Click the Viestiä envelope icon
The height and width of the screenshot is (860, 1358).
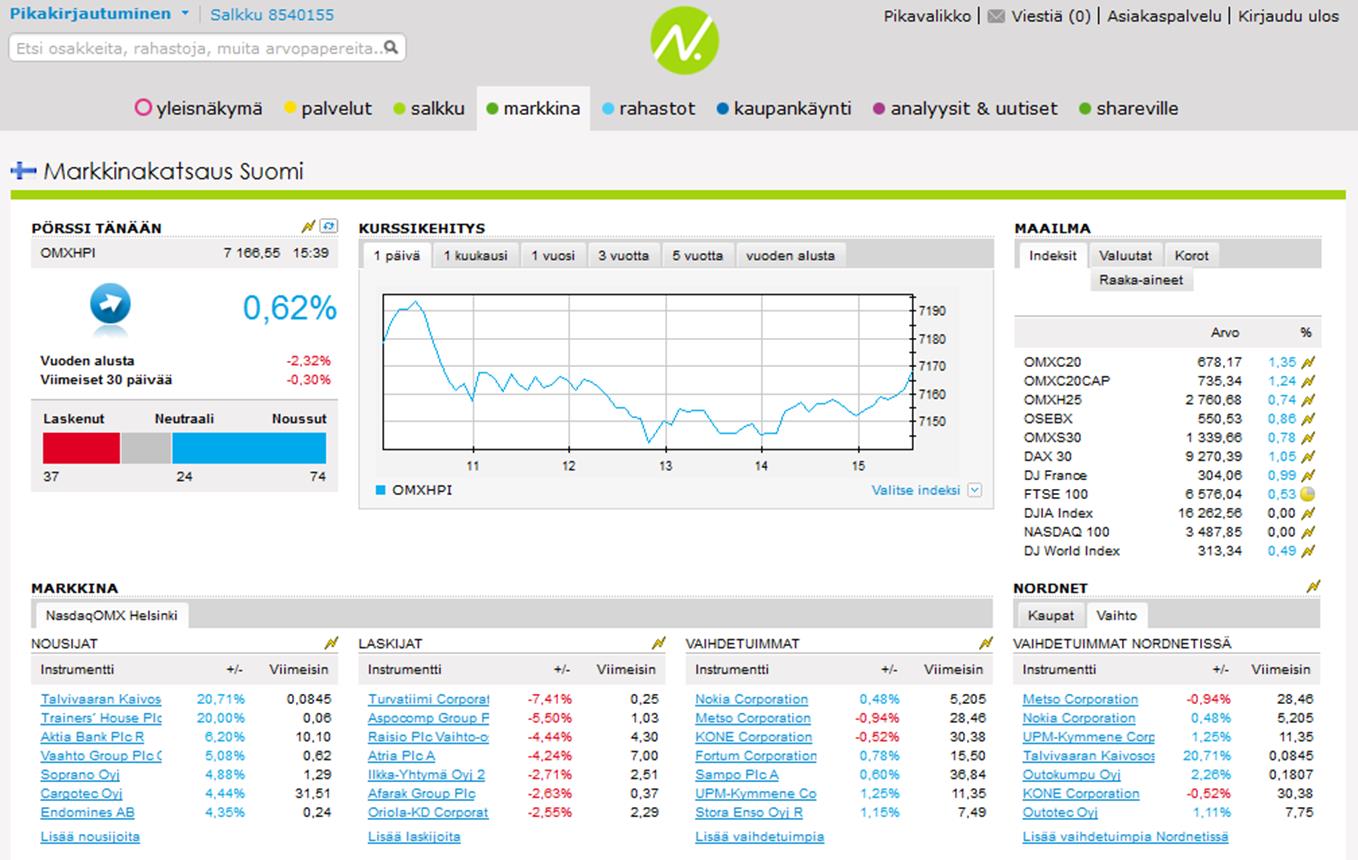[996, 16]
